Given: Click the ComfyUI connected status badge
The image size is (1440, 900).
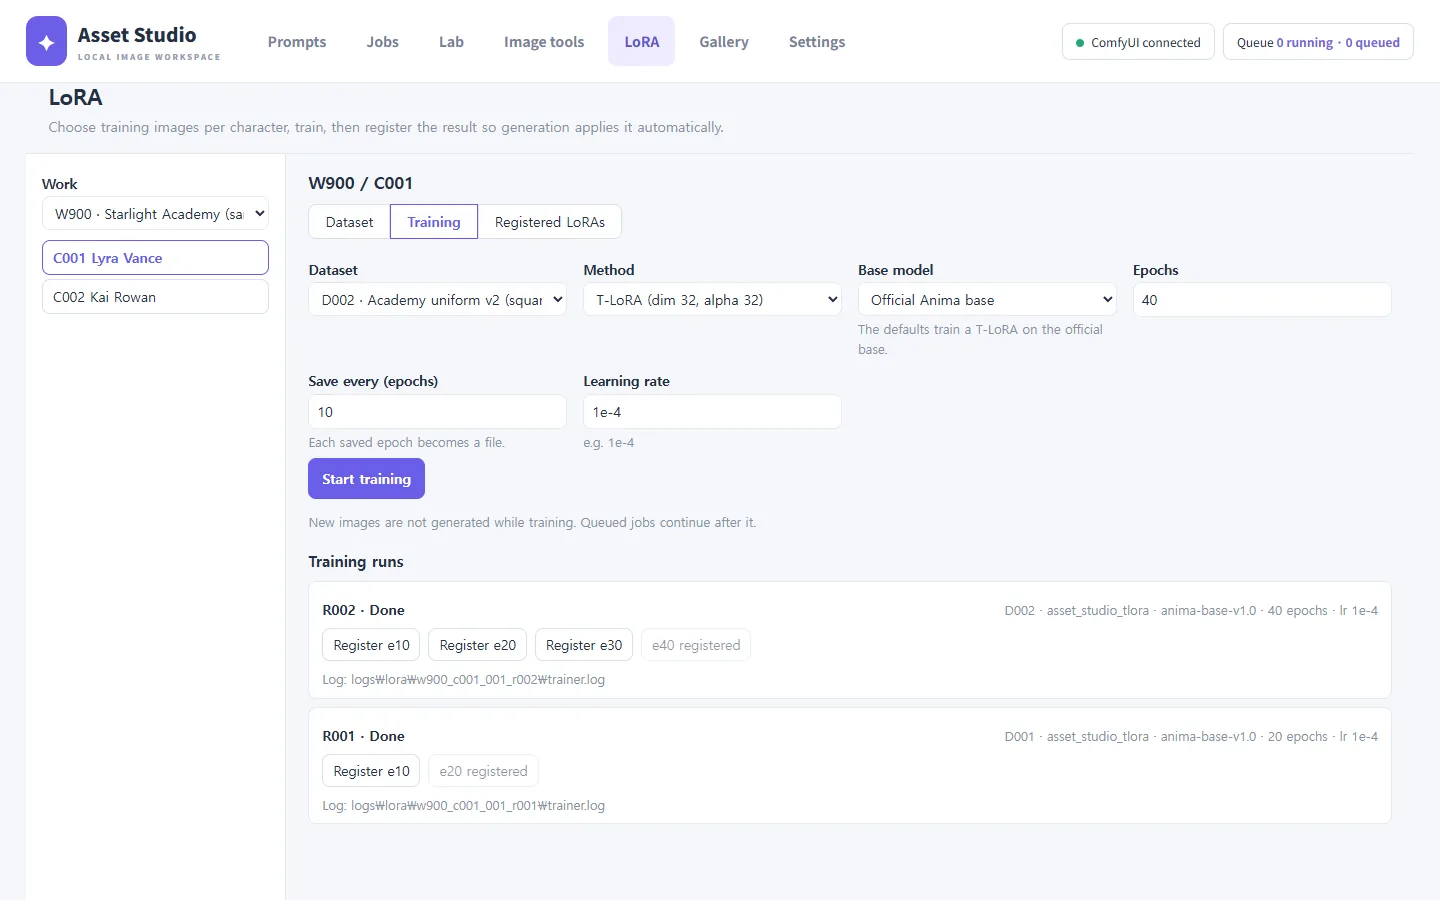Looking at the screenshot, I should (x=1138, y=42).
